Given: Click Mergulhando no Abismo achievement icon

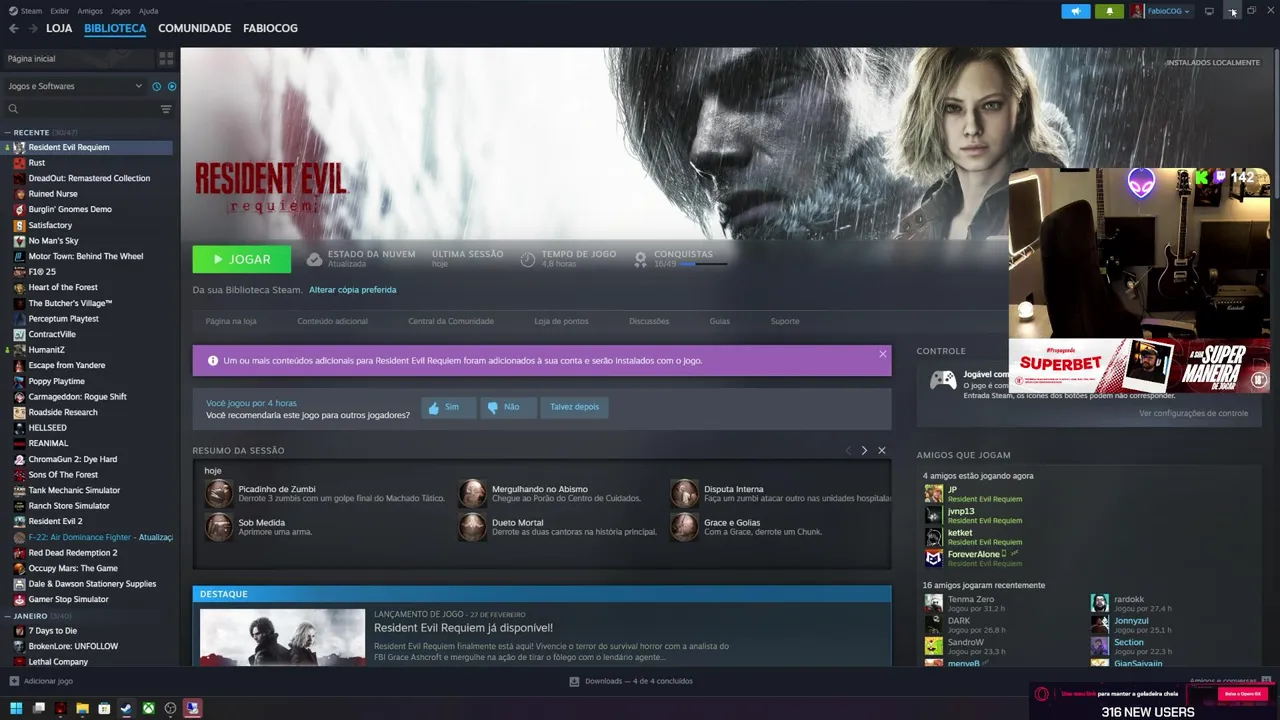Looking at the screenshot, I should [472, 493].
